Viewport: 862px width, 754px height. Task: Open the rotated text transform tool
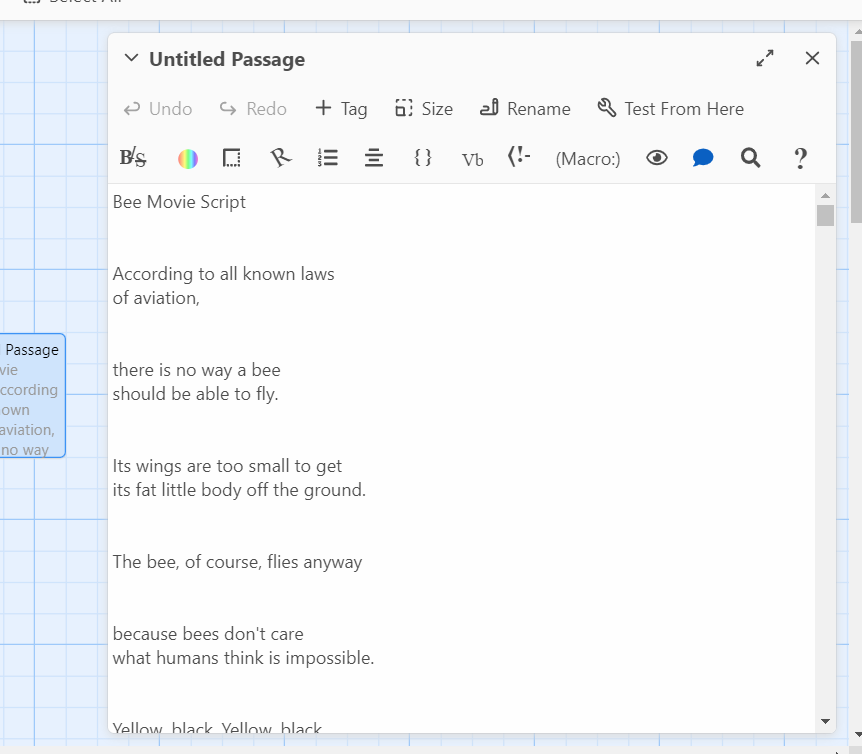[280, 158]
